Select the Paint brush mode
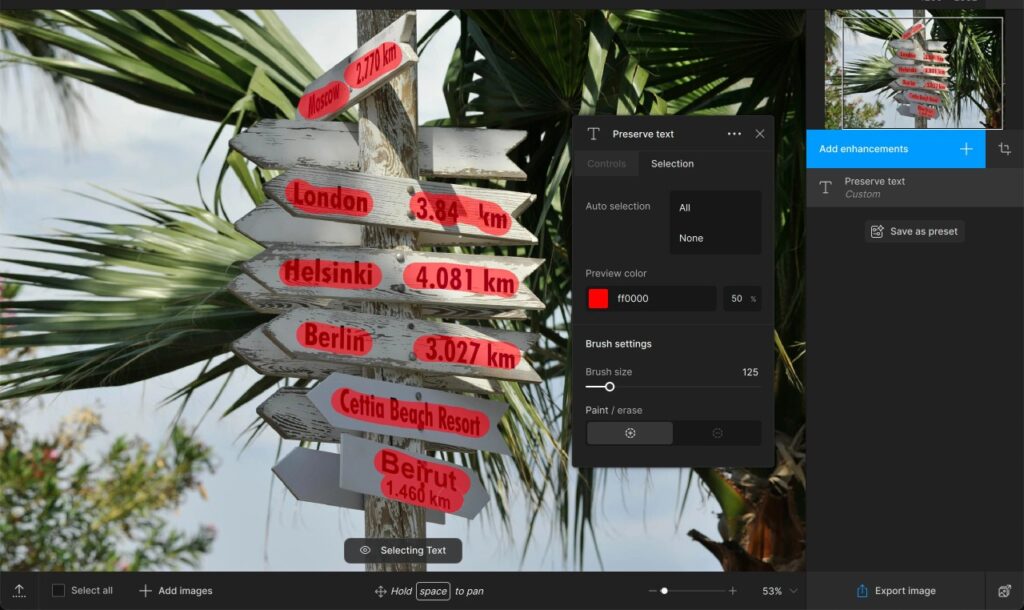Image resolution: width=1024 pixels, height=610 pixels. tap(630, 433)
